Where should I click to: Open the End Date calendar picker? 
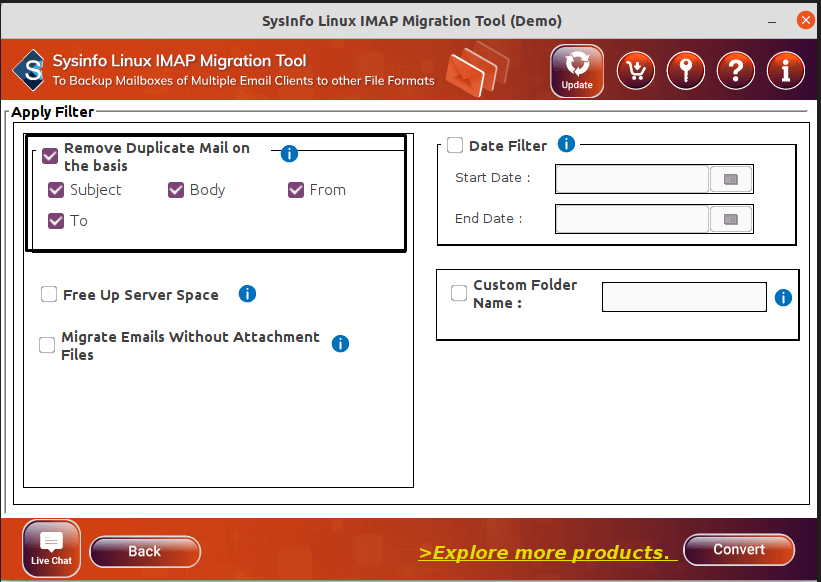(731, 219)
